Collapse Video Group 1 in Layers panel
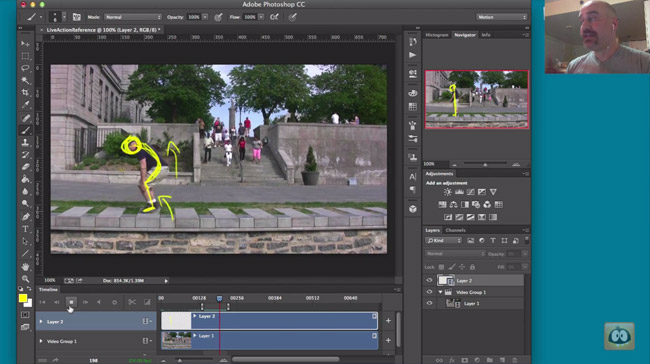Image resolution: width=650 pixels, height=364 pixels. pyautogui.click(x=440, y=292)
